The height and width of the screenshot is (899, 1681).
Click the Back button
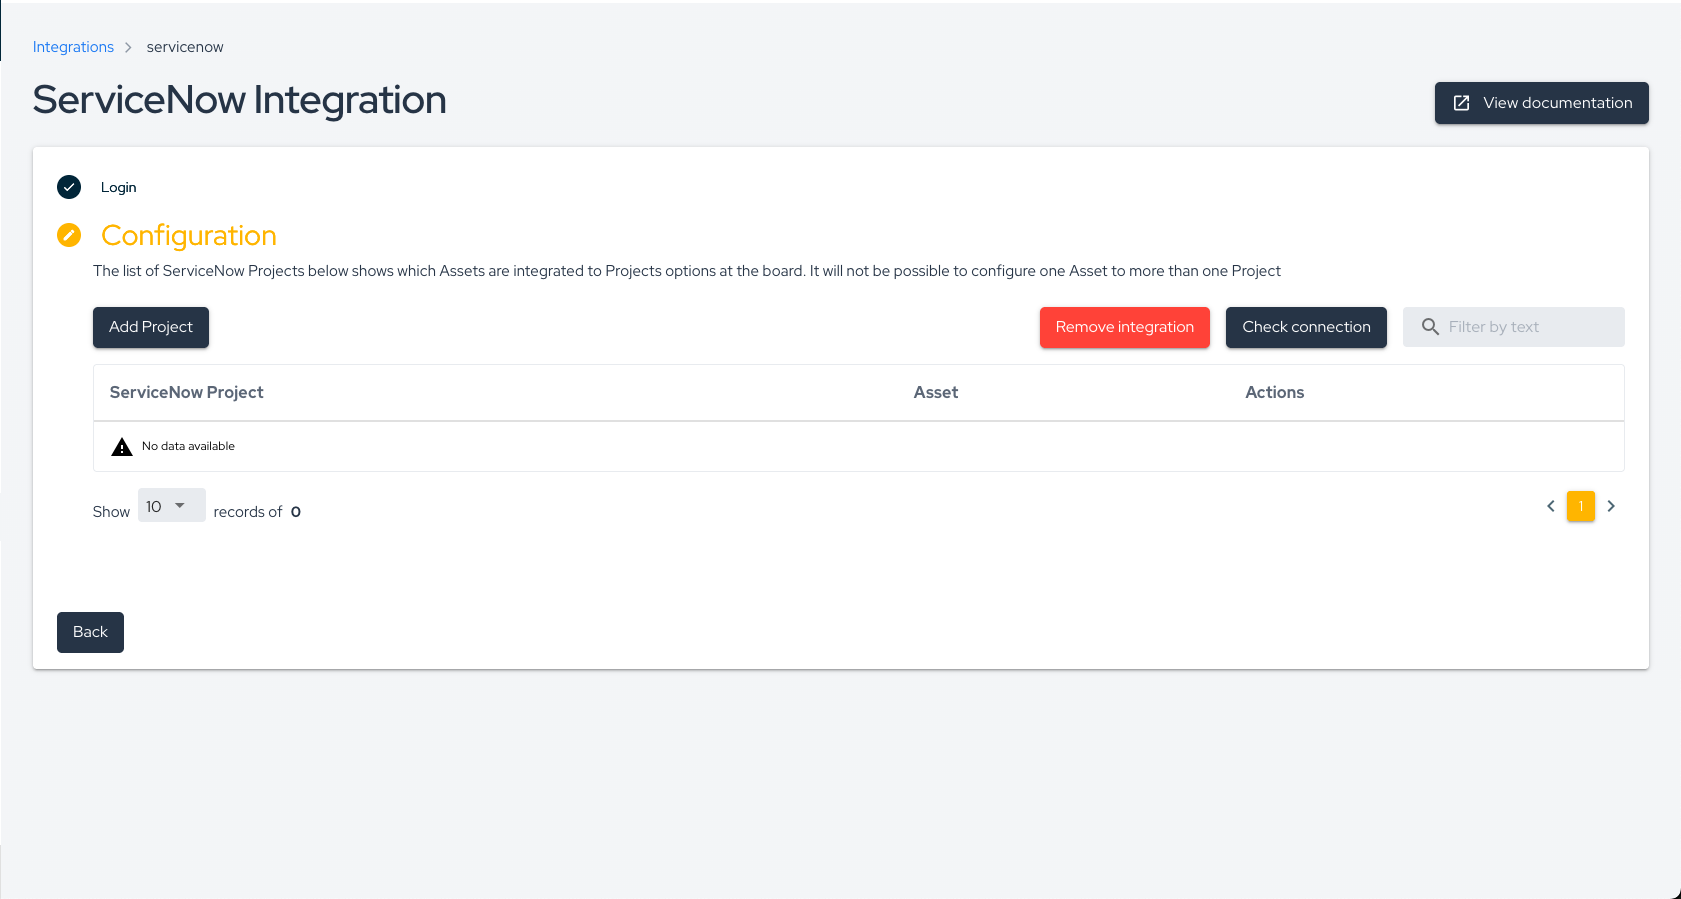pyautogui.click(x=90, y=632)
